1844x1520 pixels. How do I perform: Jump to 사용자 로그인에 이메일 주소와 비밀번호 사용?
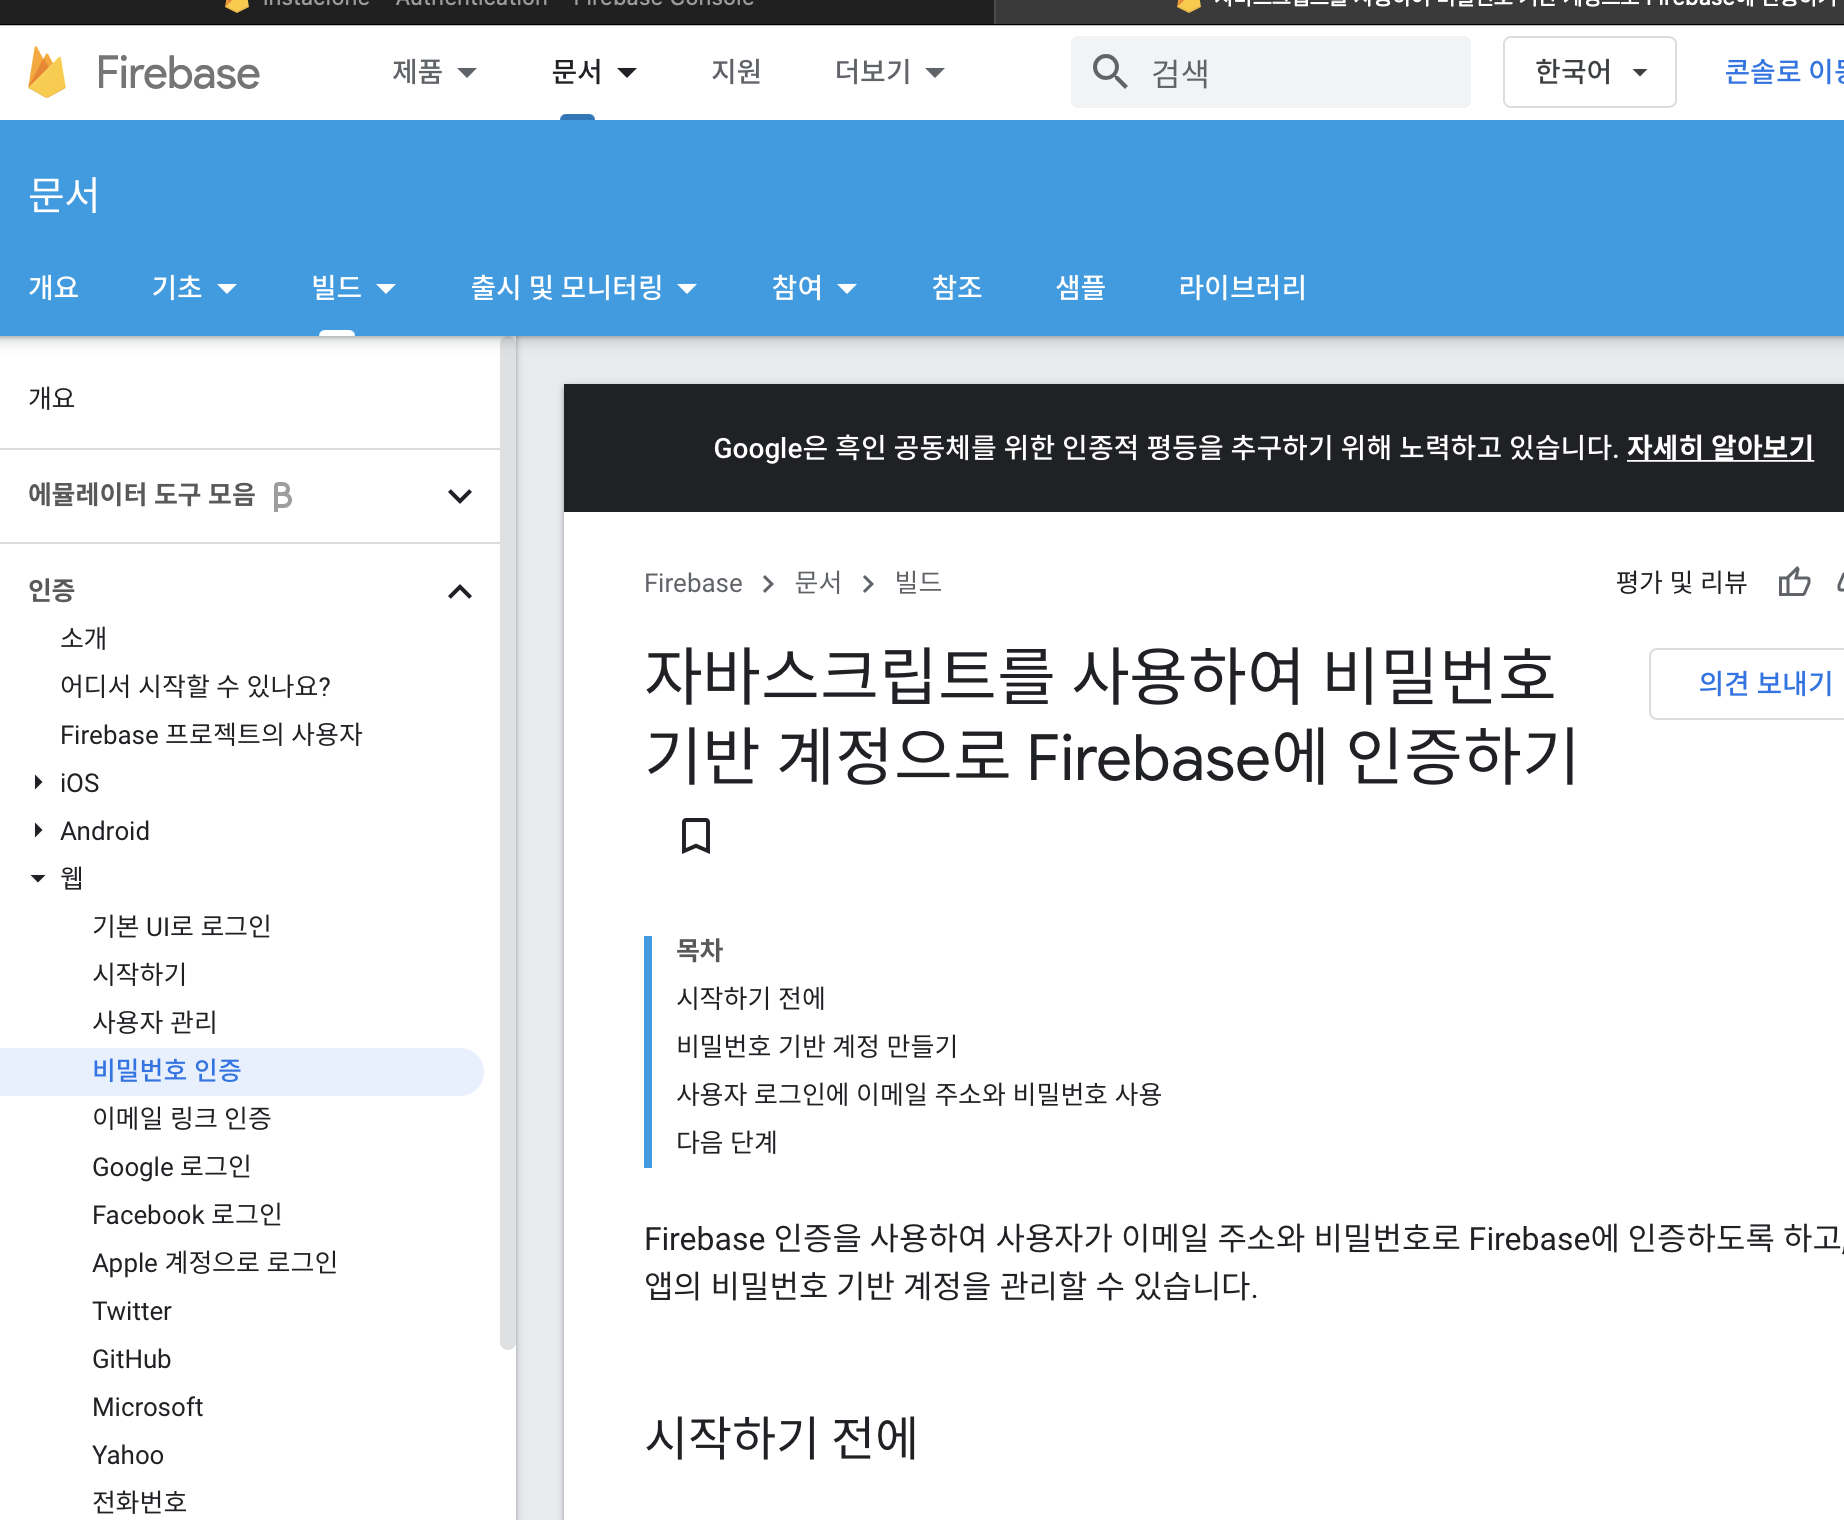[919, 1094]
